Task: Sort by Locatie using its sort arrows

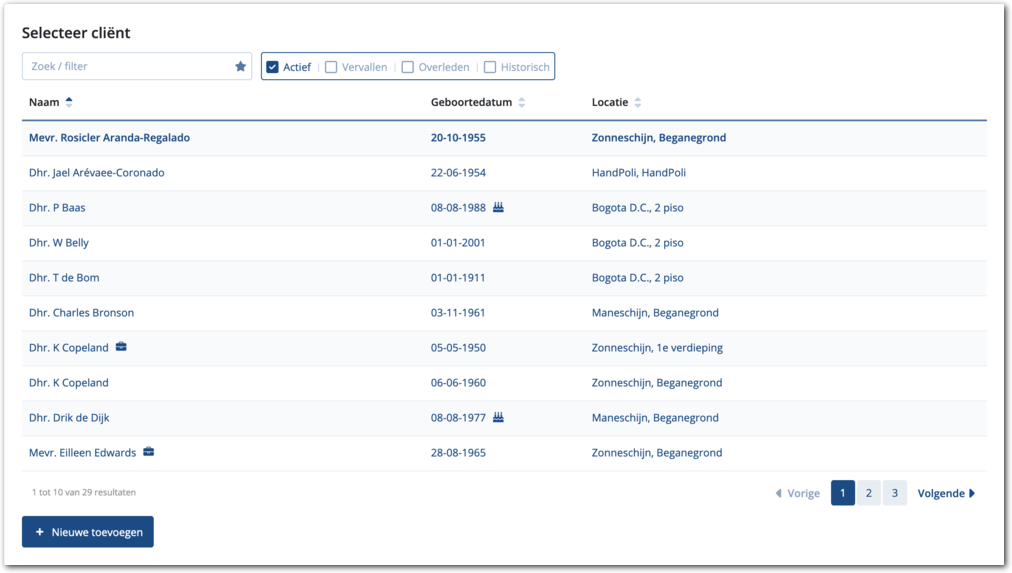Action: pyautogui.click(x=638, y=103)
